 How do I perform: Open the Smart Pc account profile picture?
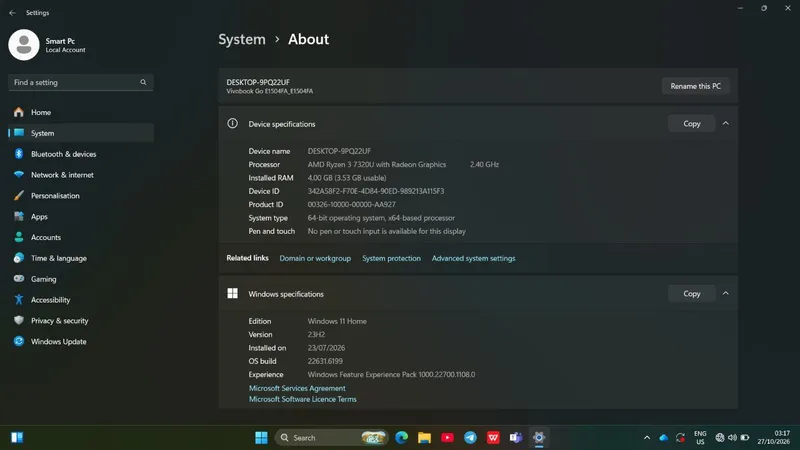coord(23,45)
